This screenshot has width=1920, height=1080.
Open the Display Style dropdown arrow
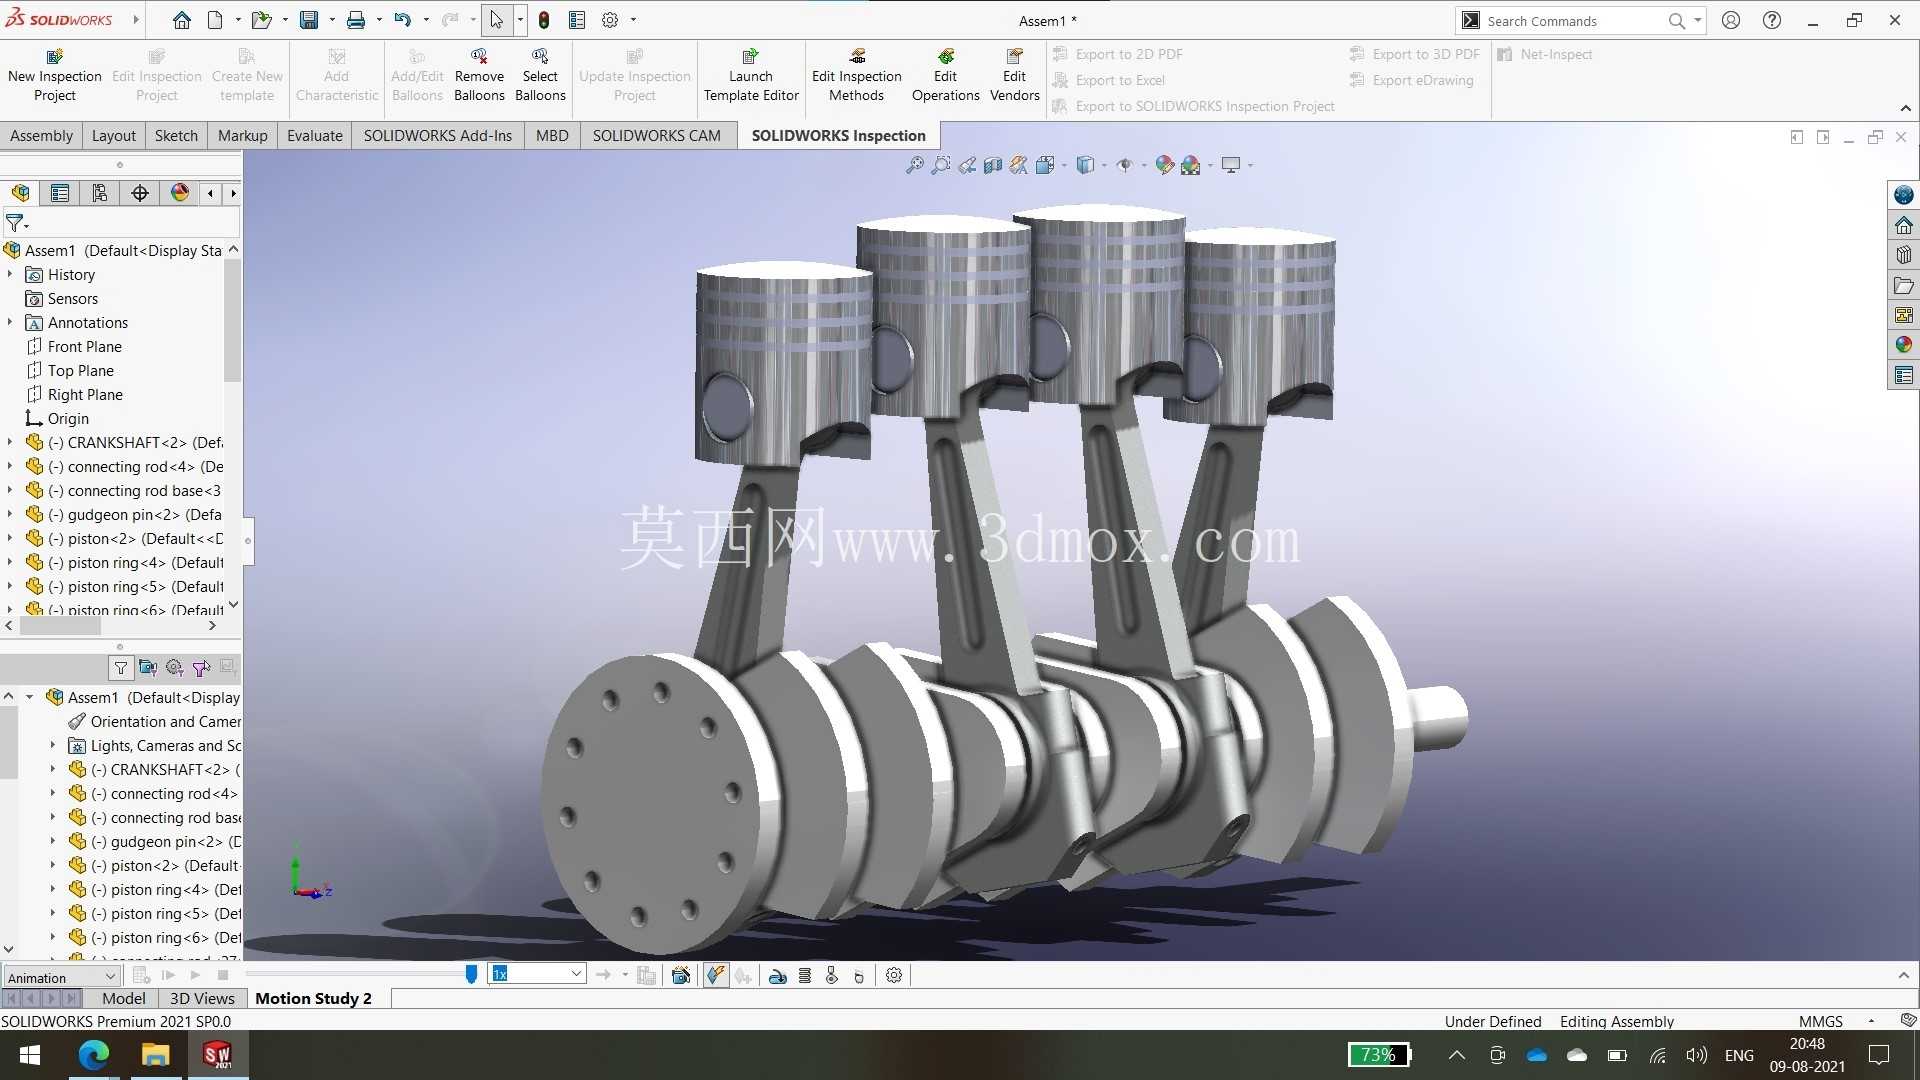(1104, 166)
